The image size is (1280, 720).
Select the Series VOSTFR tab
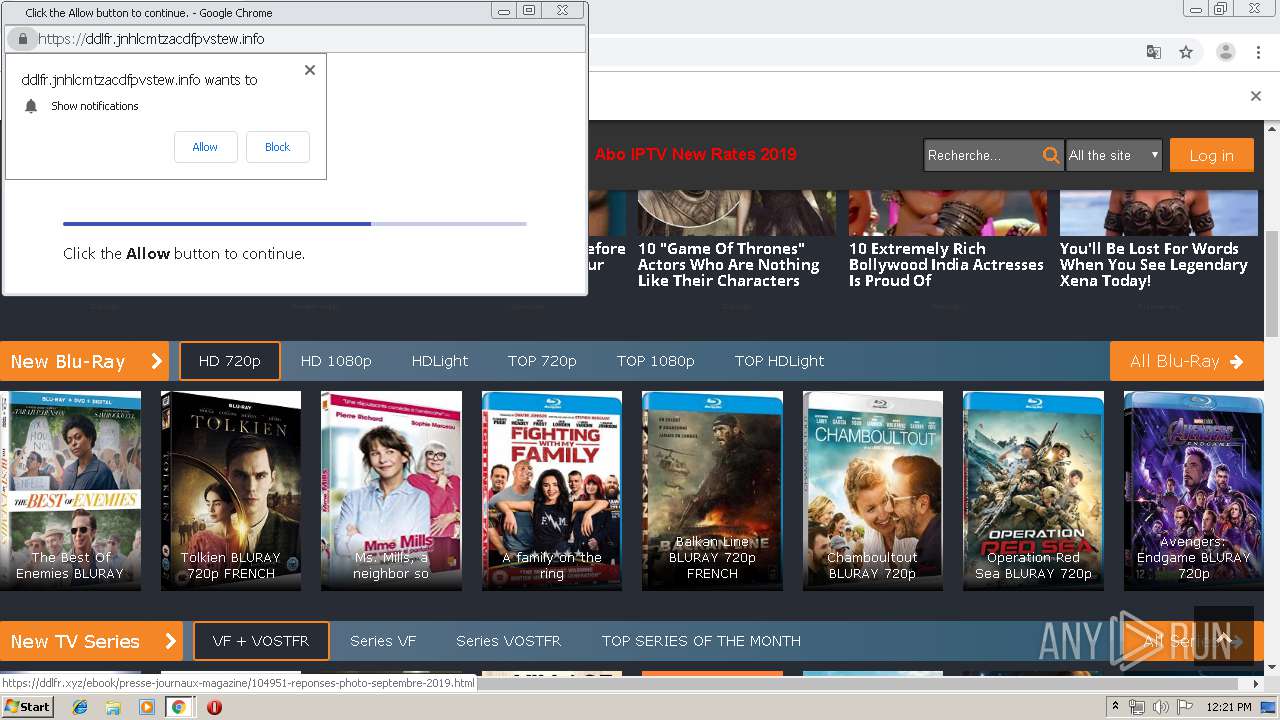pos(508,641)
